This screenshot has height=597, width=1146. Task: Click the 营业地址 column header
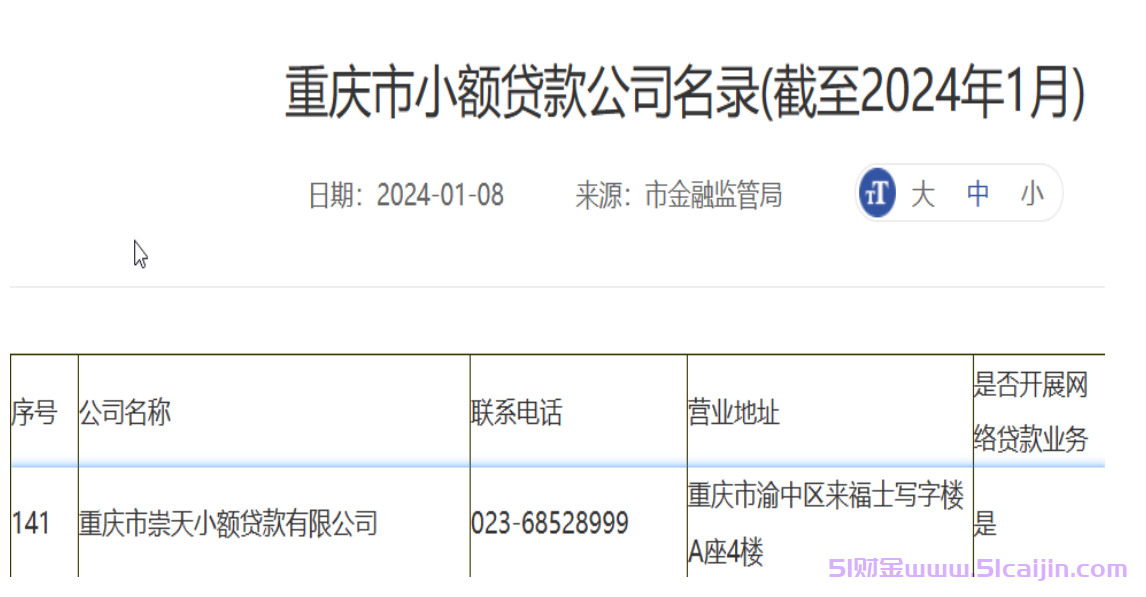click(732, 412)
